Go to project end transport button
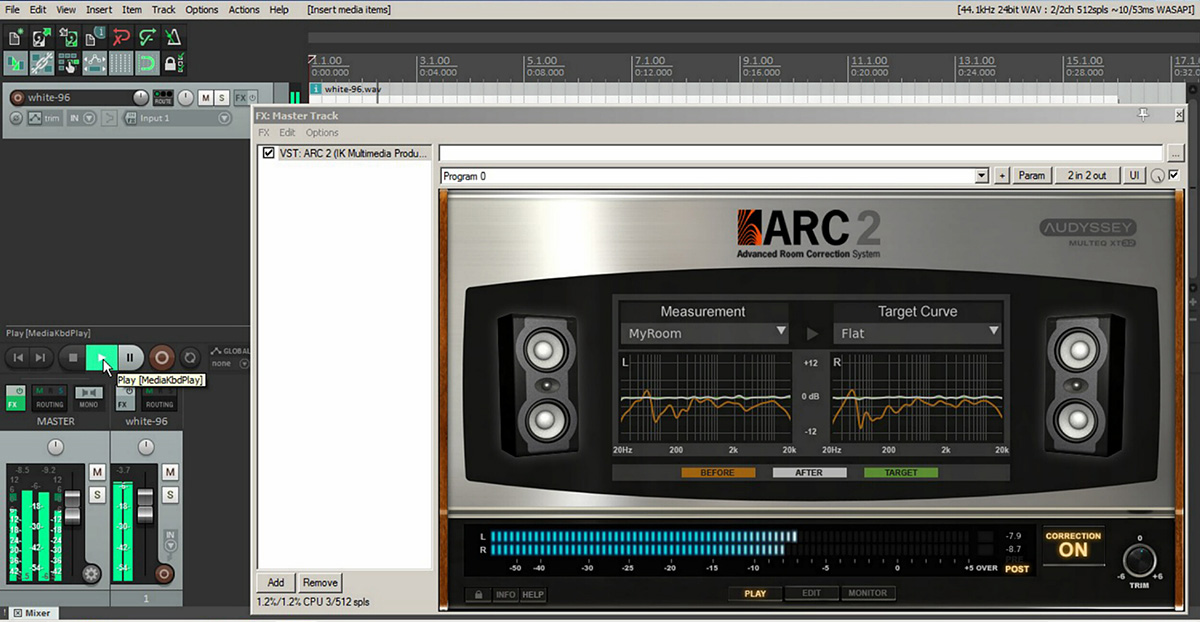Image resolution: width=1200 pixels, height=622 pixels. [x=40, y=357]
